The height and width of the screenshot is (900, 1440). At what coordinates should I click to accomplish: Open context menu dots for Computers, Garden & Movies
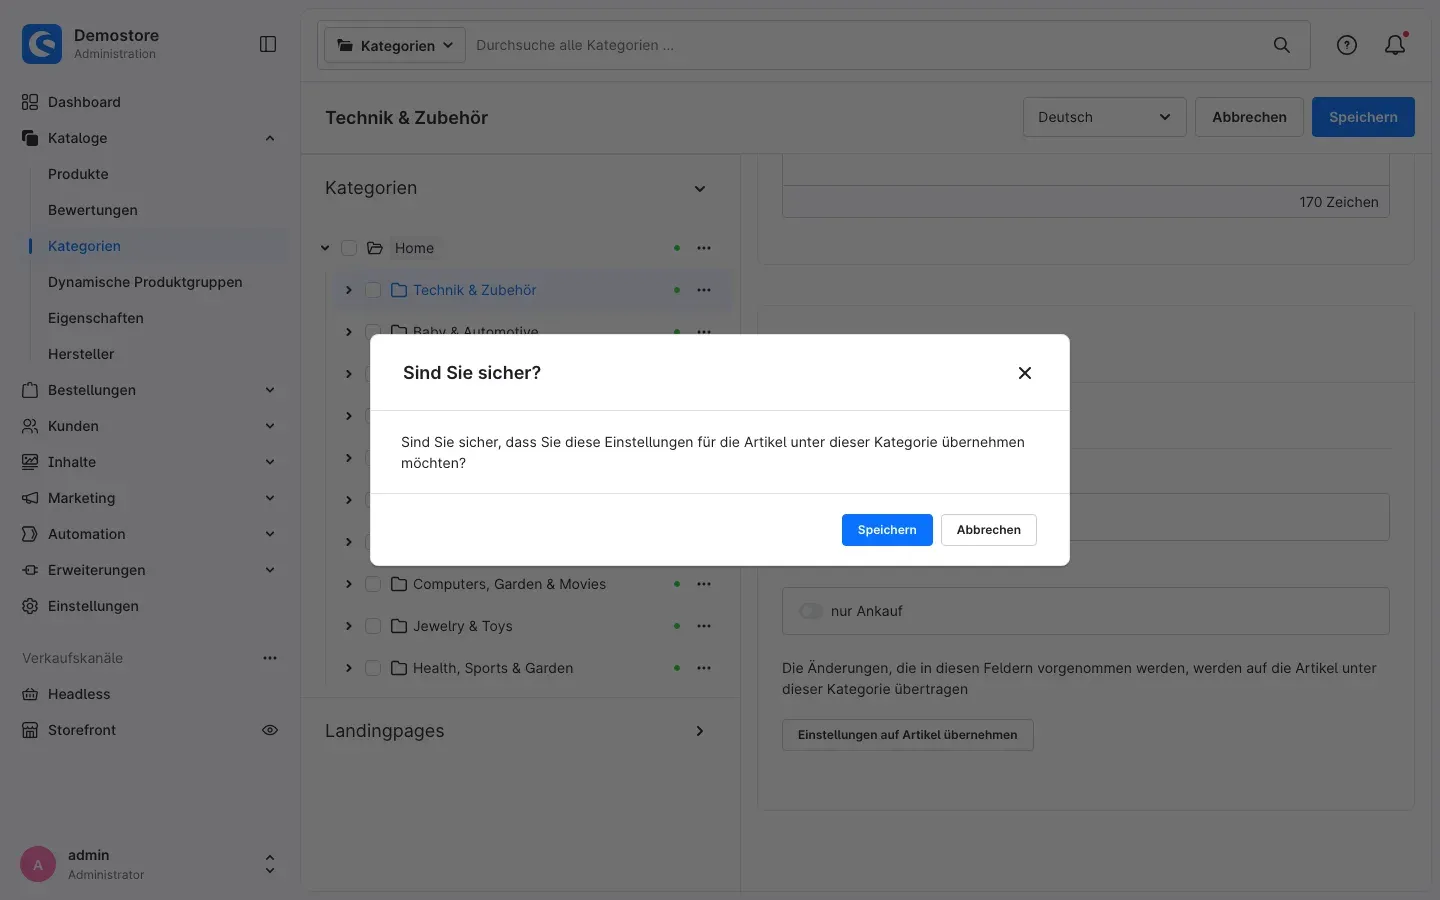(x=704, y=584)
